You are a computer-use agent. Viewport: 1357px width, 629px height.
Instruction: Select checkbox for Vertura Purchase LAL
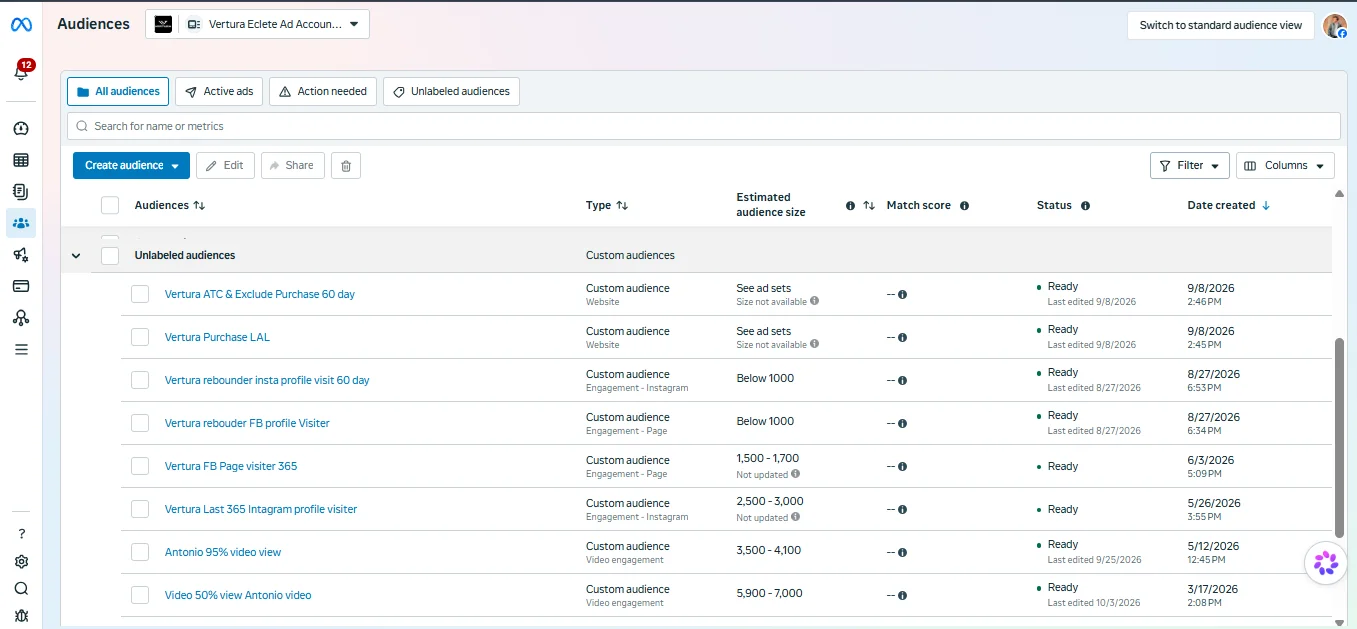click(x=140, y=337)
